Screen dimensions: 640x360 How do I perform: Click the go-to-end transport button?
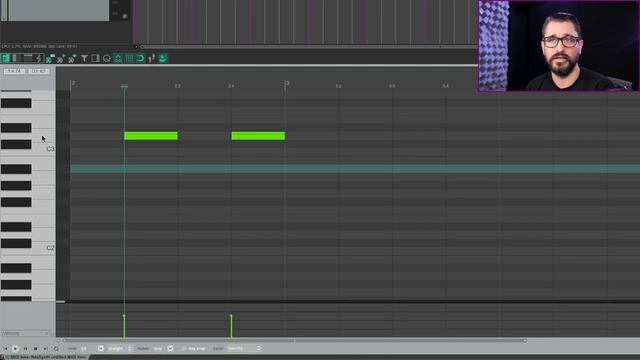coord(45,349)
